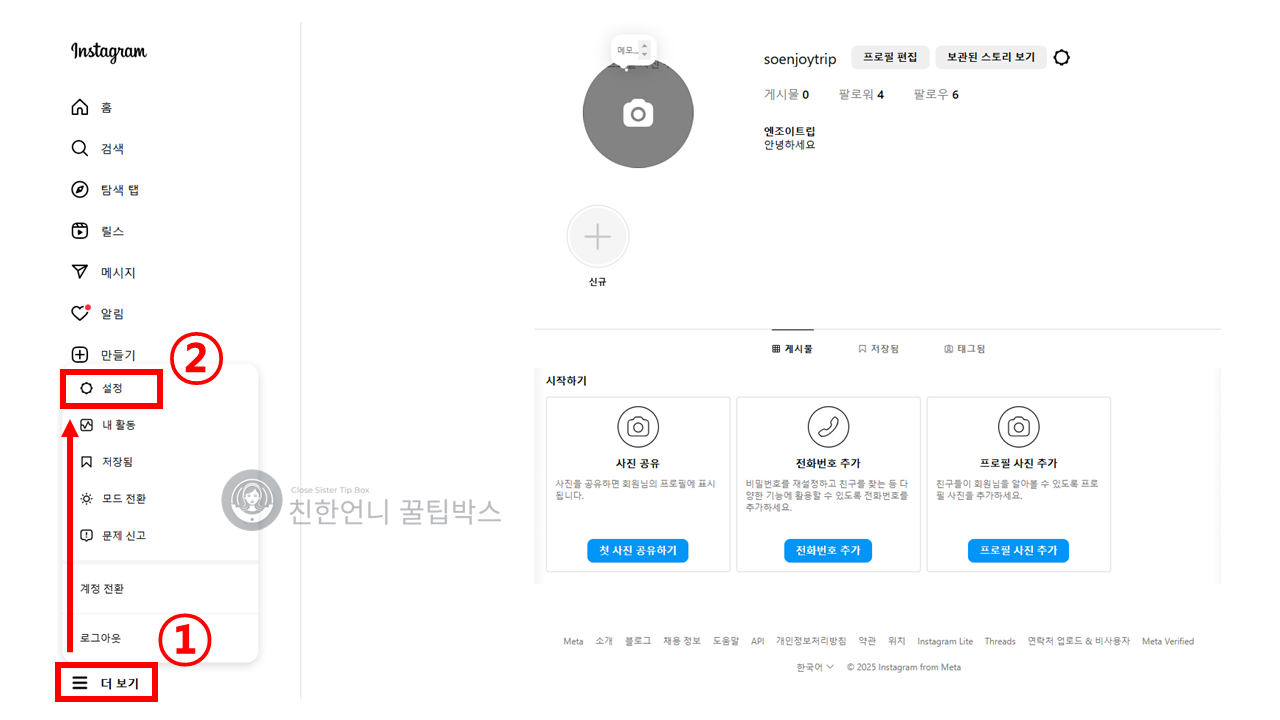Choose 문제 신고 menu entry

tap(113, 536)
